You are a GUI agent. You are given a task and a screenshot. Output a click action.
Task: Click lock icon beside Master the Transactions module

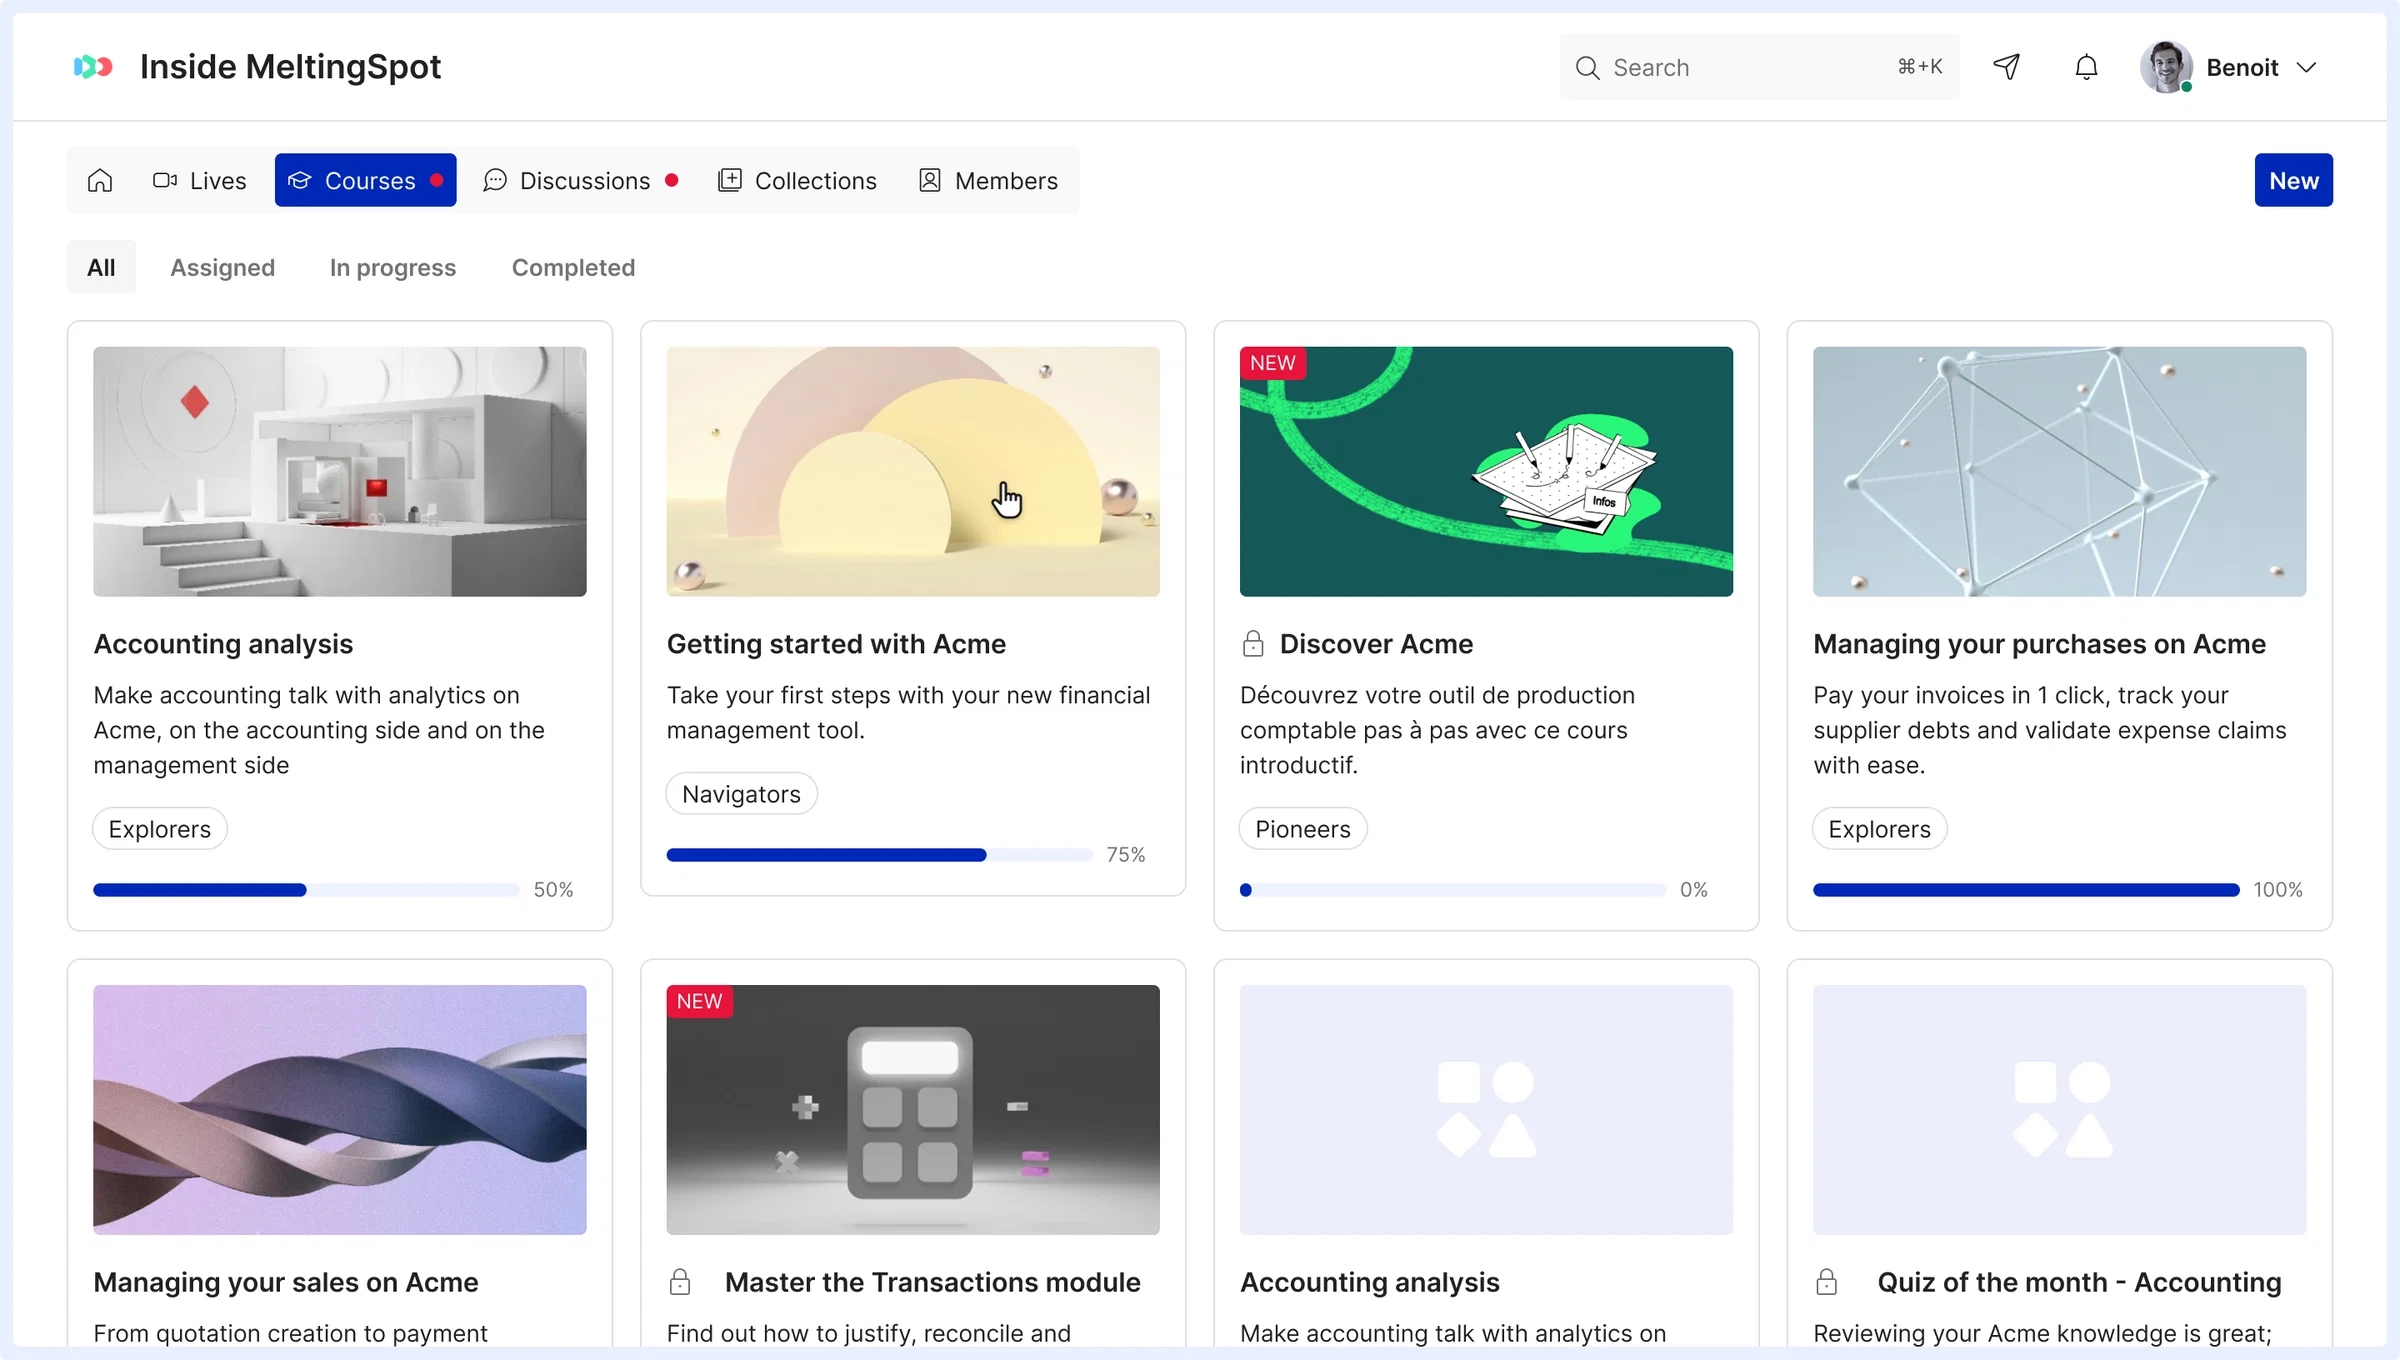680,1281
